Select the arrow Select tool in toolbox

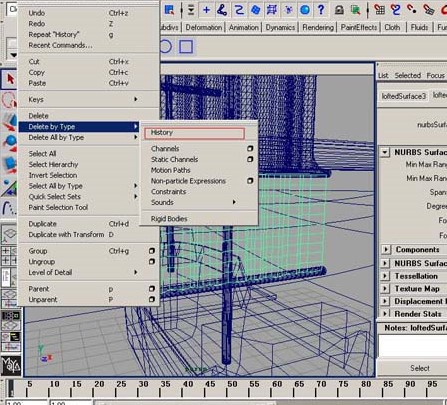[x=9, y=79]
